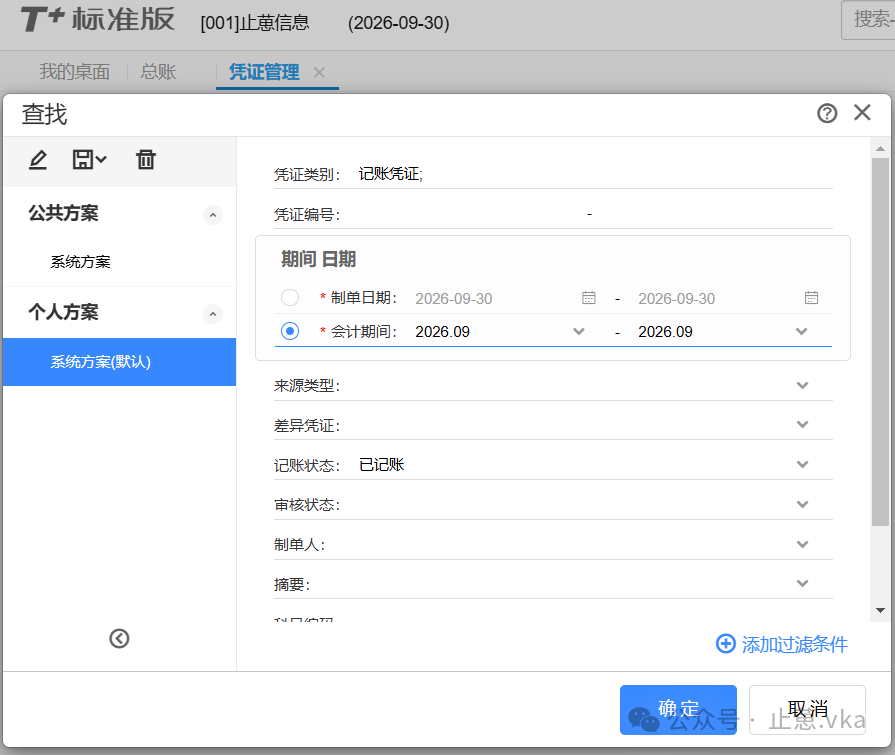Open the 制单日期 start calendar picker
Image resolution: width=895 pixels, height=755 pixels.
(588, 298)
